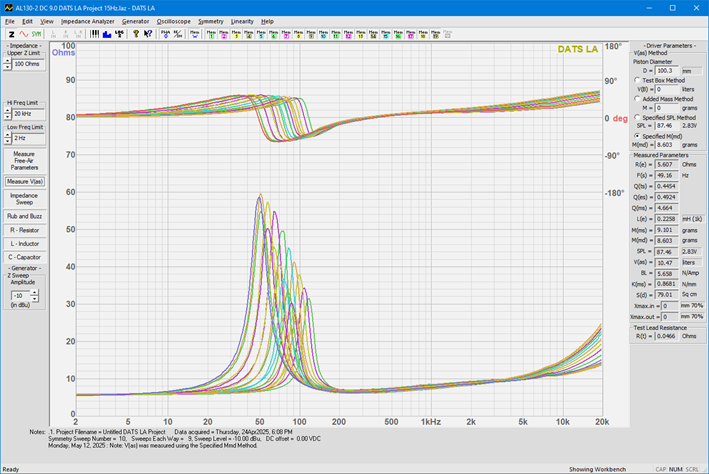Show memory 3 trace icon
The width and height of the screenshot is (709, 474).
tap(236, 34)
